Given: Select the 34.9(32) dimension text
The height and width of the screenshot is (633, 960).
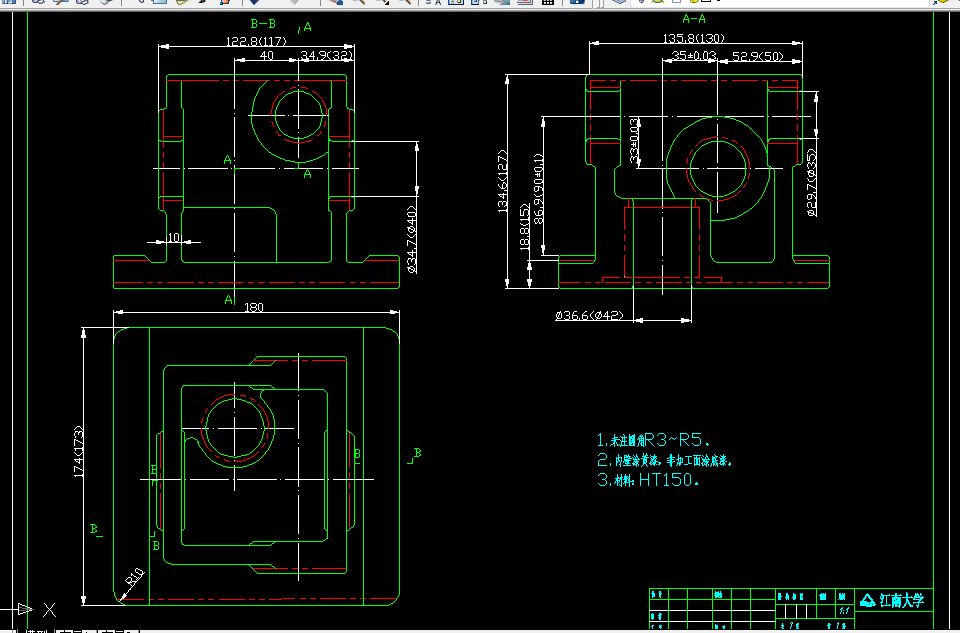Looking at the screenshot, I should click(327, 55).
